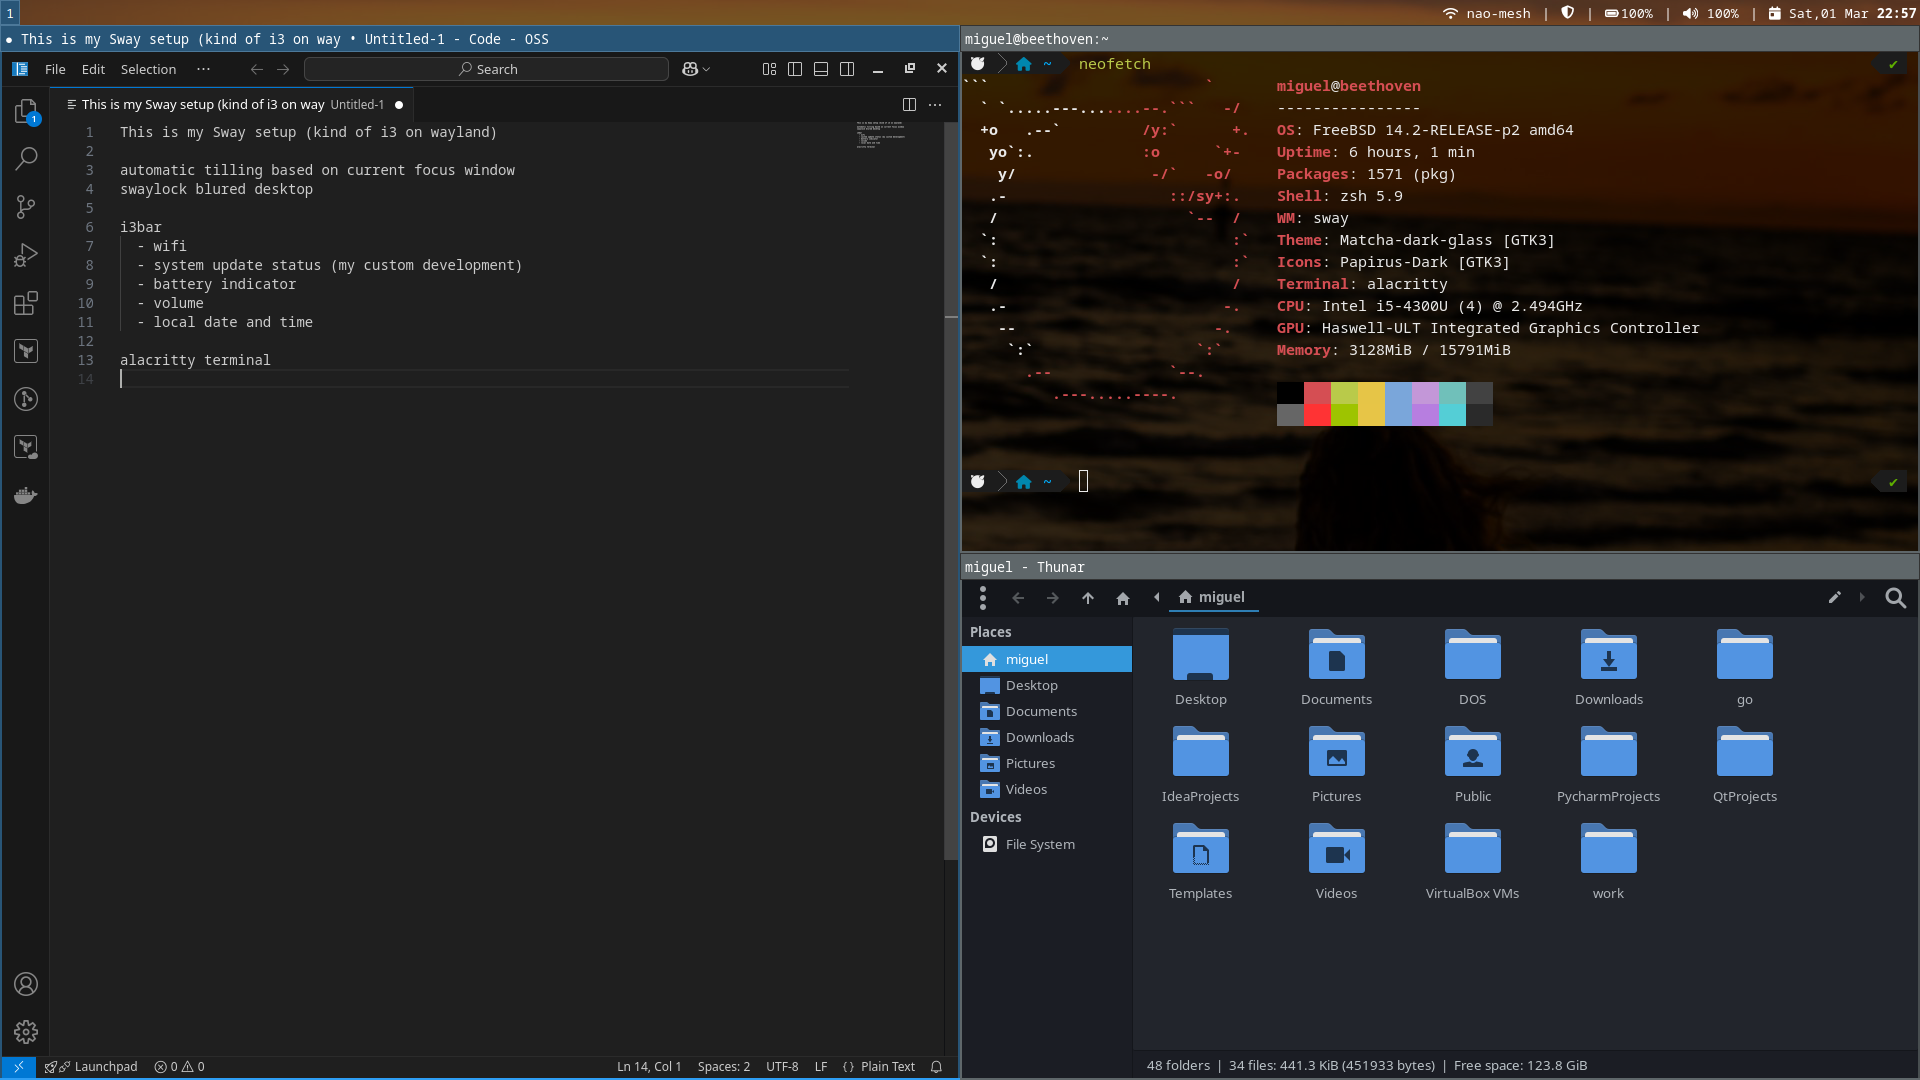Open the Explorer view in the activity bar

tap(26, 110)
